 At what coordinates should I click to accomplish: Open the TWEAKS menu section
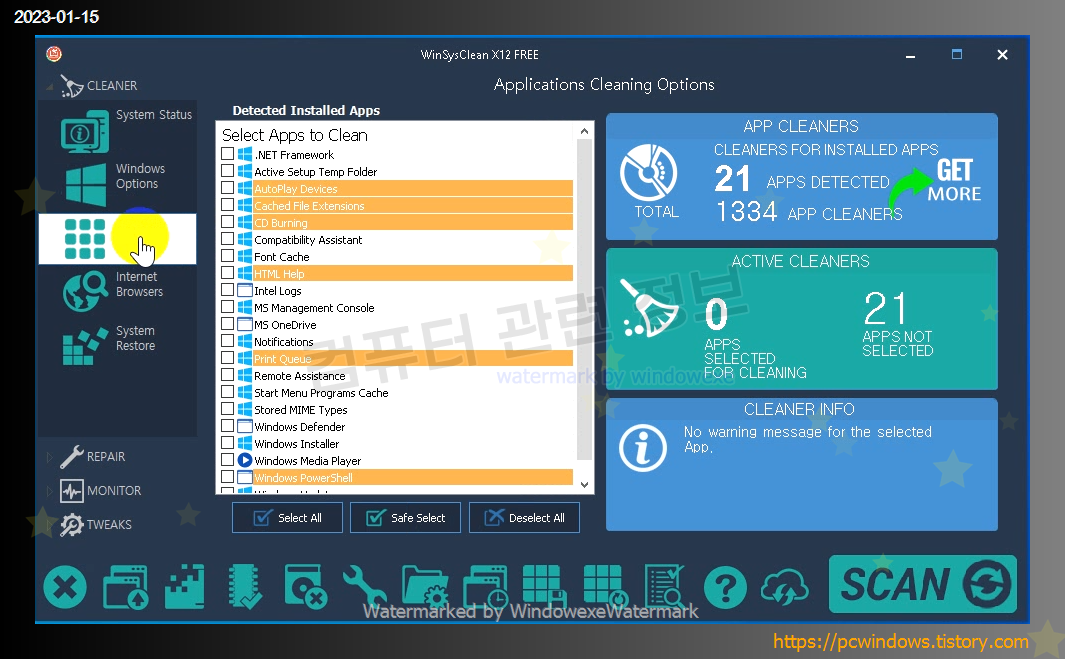[x=95, y=524]
